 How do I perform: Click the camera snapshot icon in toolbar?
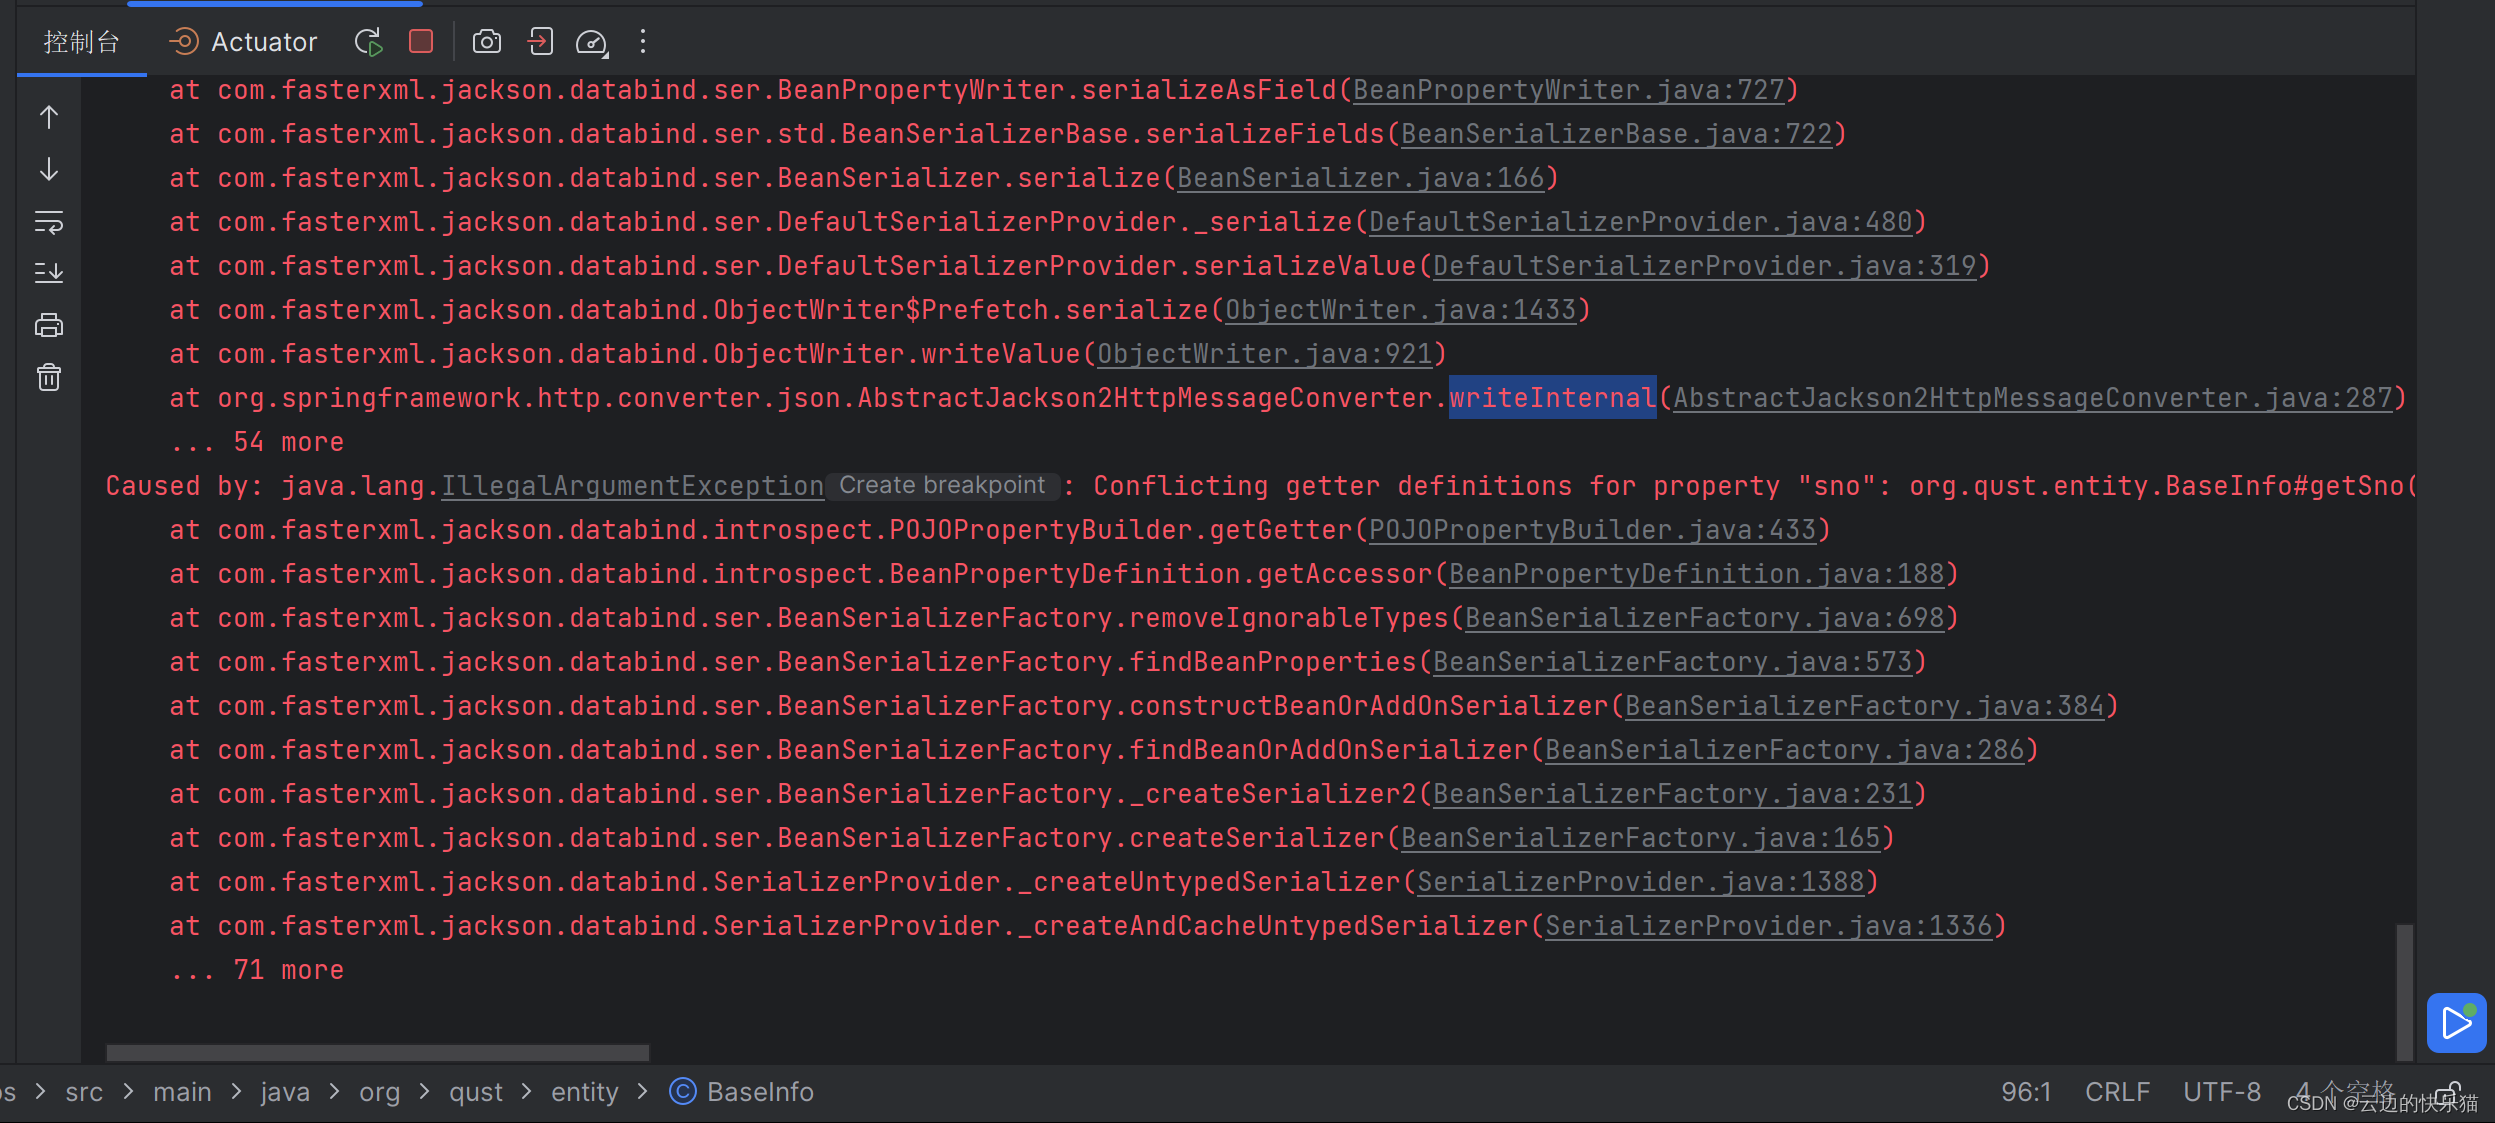click(487, 42)
